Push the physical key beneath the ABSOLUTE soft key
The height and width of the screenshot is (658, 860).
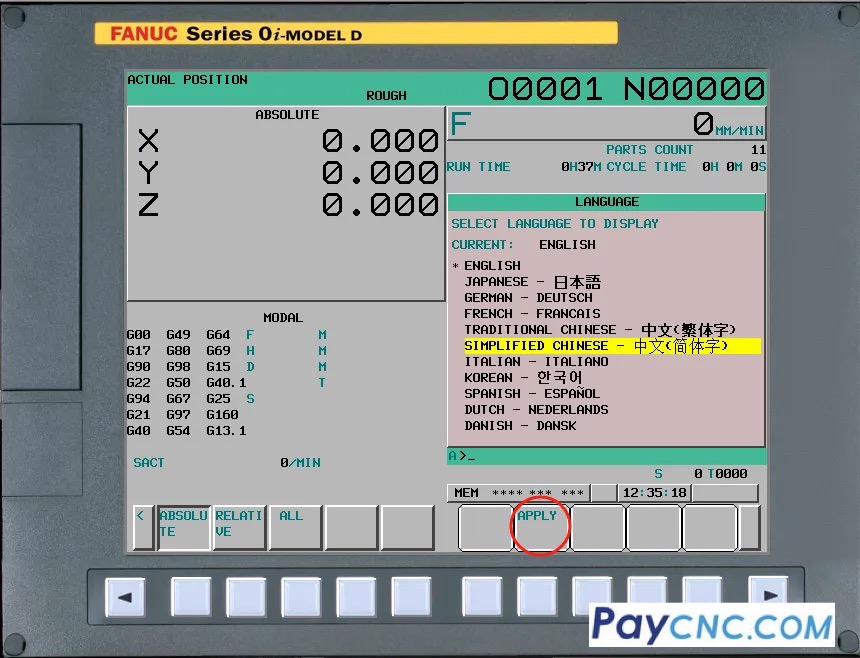click(191, 597)
